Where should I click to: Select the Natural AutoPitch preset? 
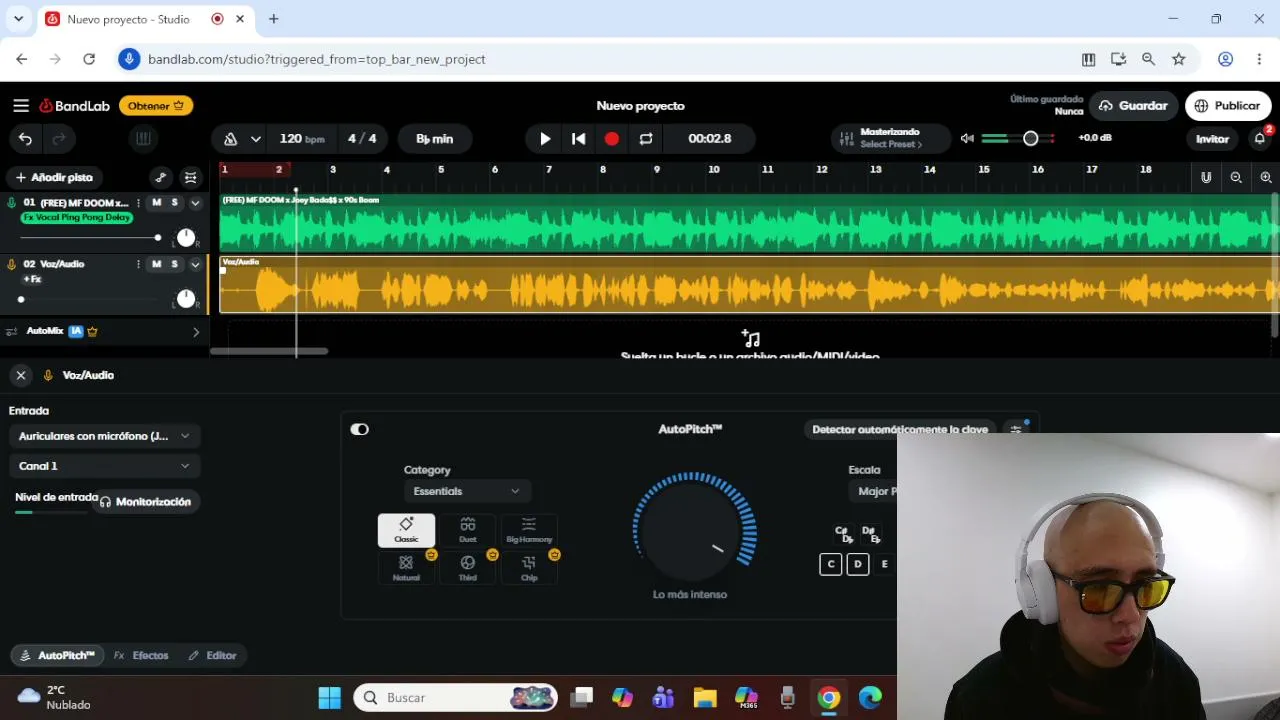pyautogui.click(x=406, y=568)
